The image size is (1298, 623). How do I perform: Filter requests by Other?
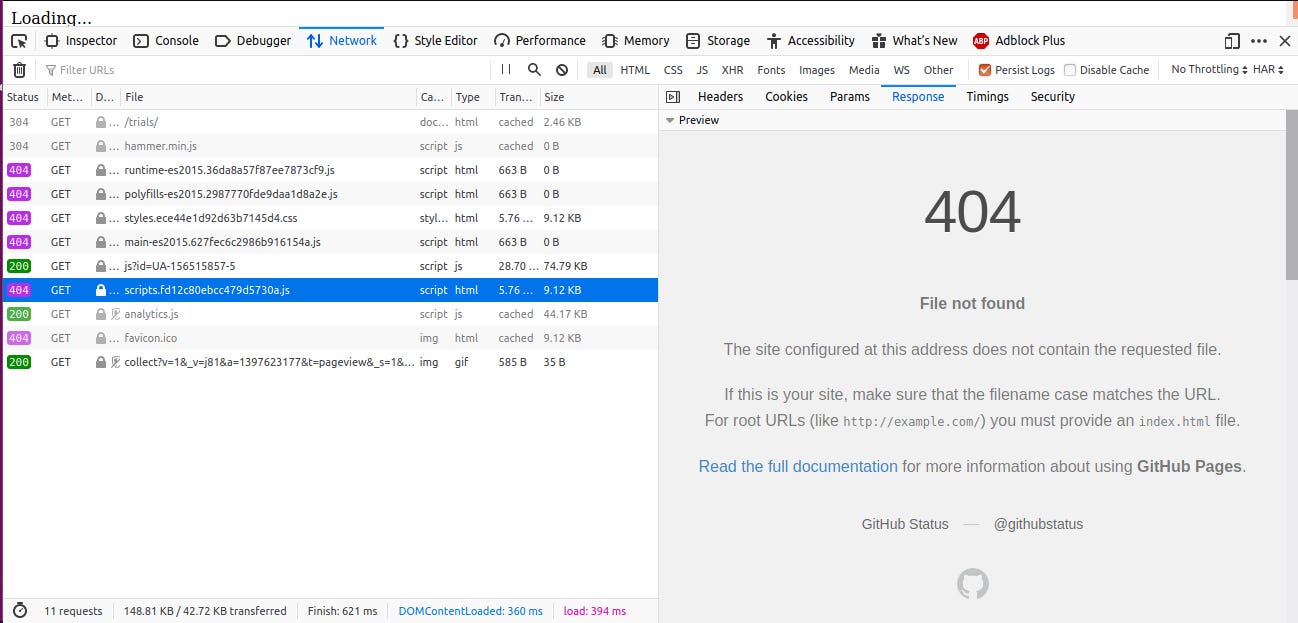point(938,70)
